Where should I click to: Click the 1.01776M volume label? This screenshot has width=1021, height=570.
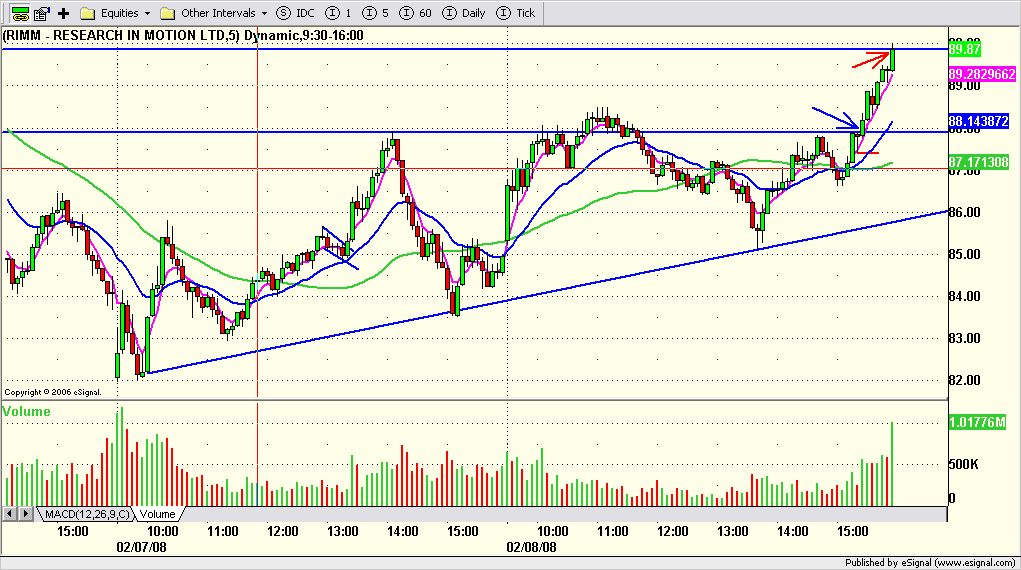pyautogui.click(x=977, y=422)
